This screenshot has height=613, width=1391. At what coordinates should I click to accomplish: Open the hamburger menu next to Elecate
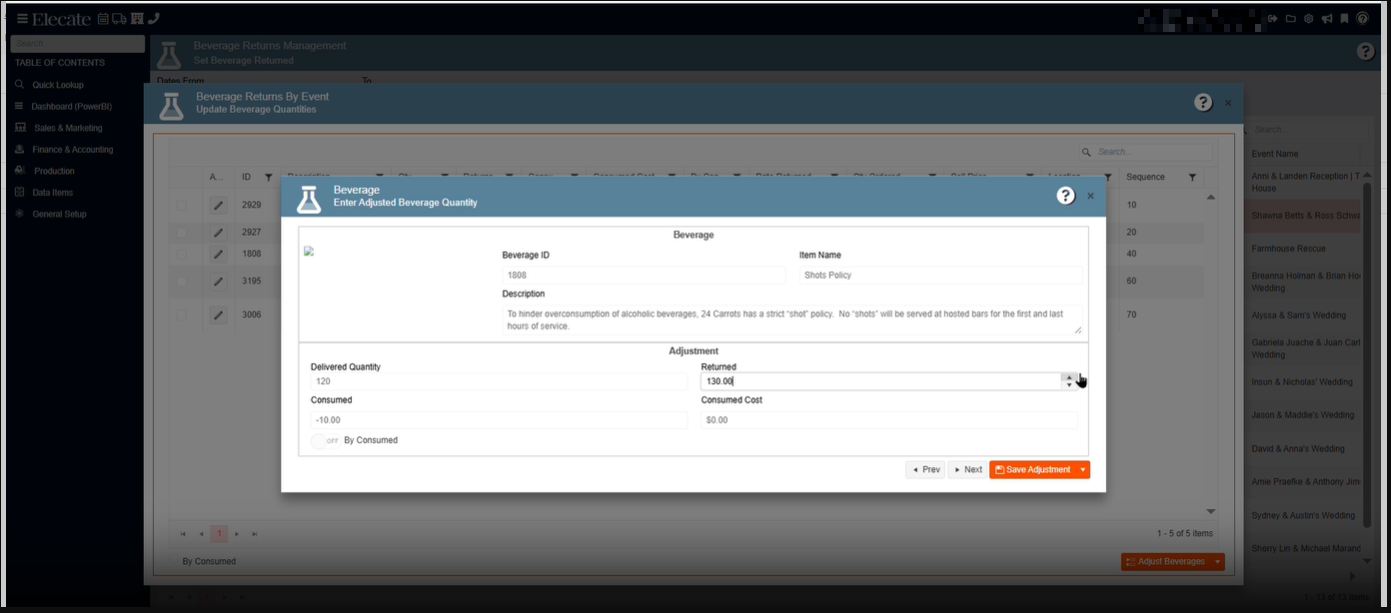pos(22,19)
